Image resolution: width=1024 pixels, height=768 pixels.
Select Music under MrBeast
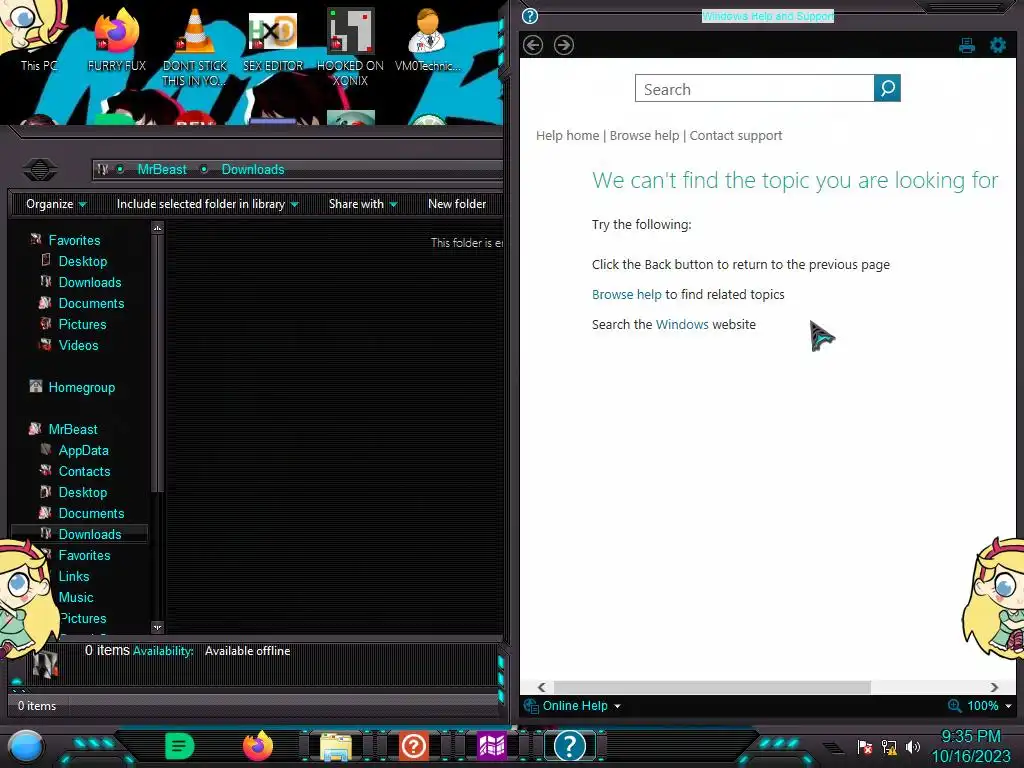[76, 597]
